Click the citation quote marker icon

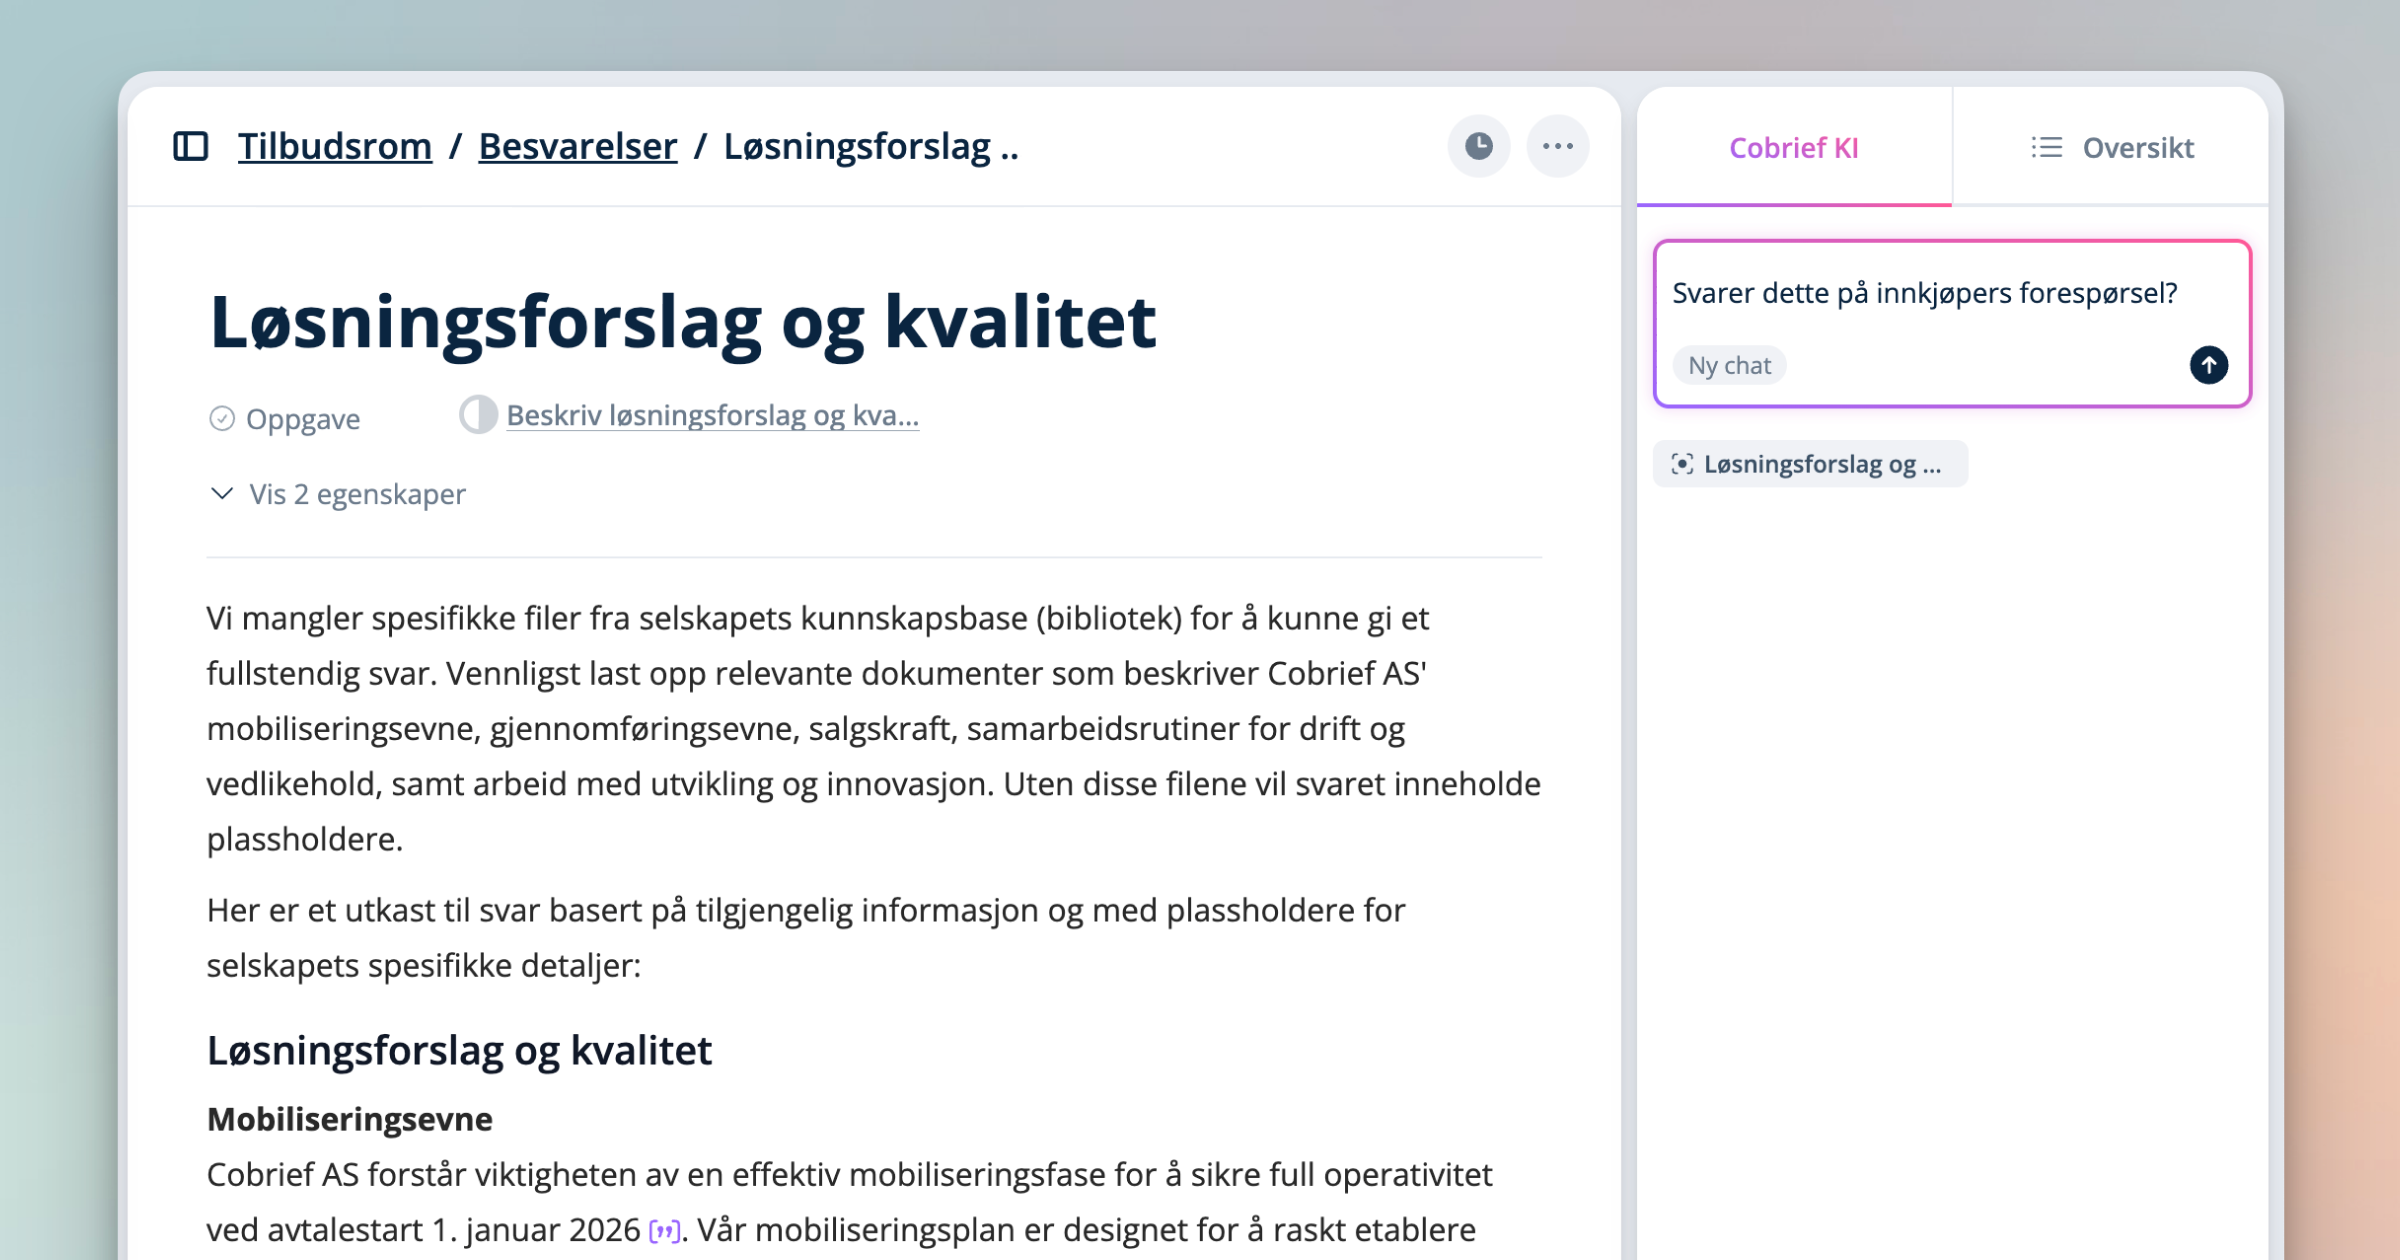(x=664, y=1230)
